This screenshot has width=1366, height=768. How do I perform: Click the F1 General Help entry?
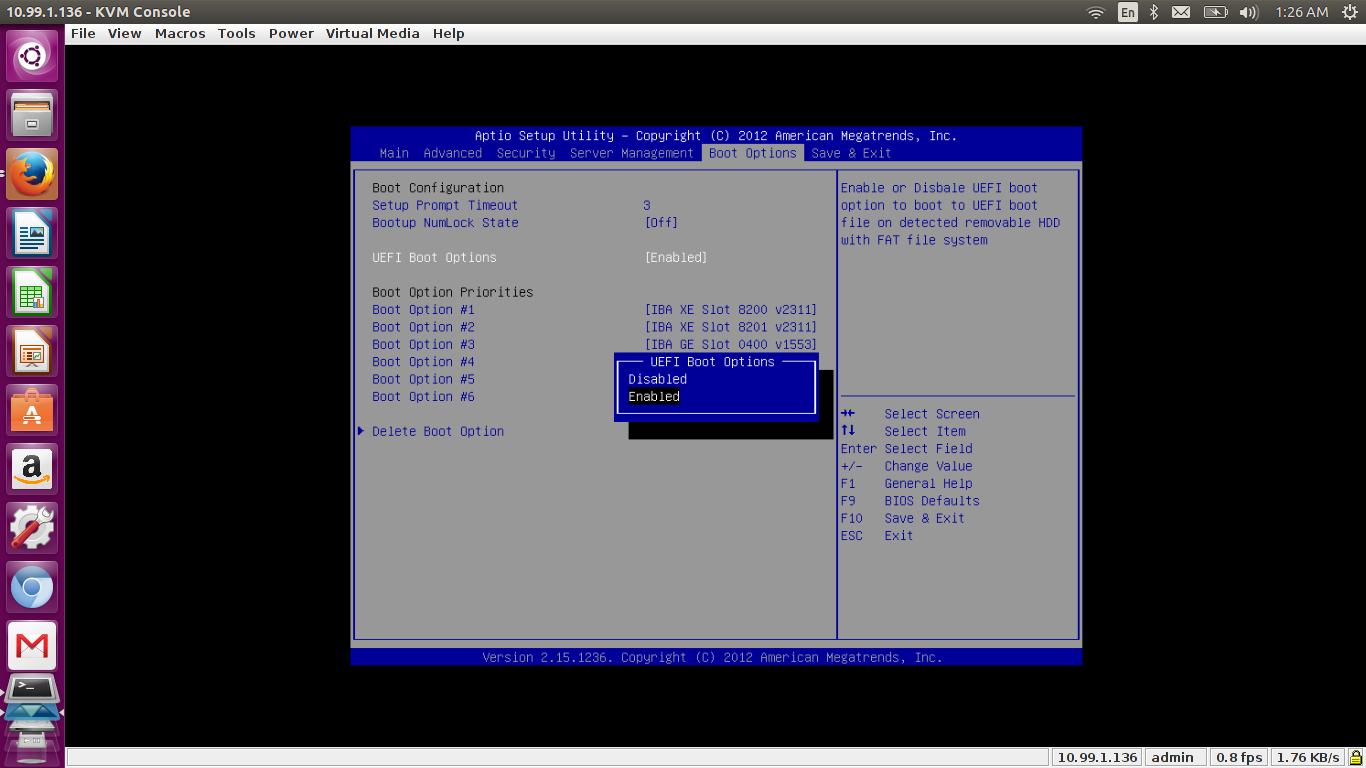pos(906,484)
